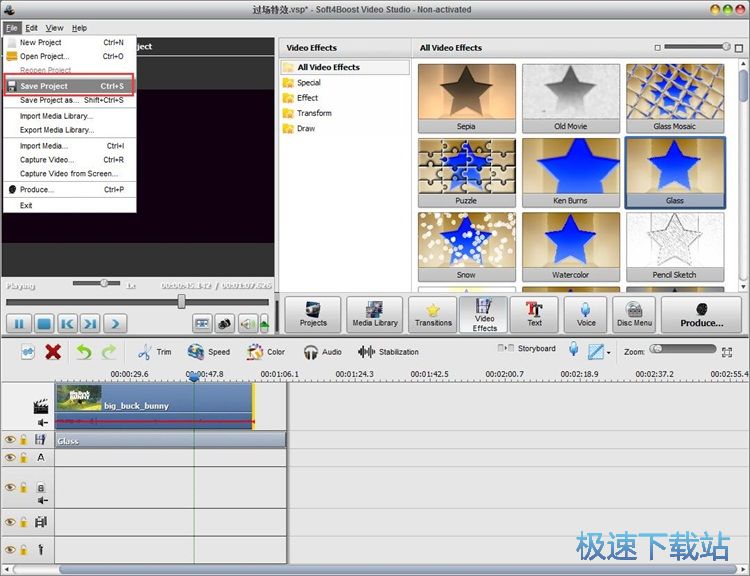Click the large Produce button
The width and height of the screenshot is (750, 576).
[701, 314]
